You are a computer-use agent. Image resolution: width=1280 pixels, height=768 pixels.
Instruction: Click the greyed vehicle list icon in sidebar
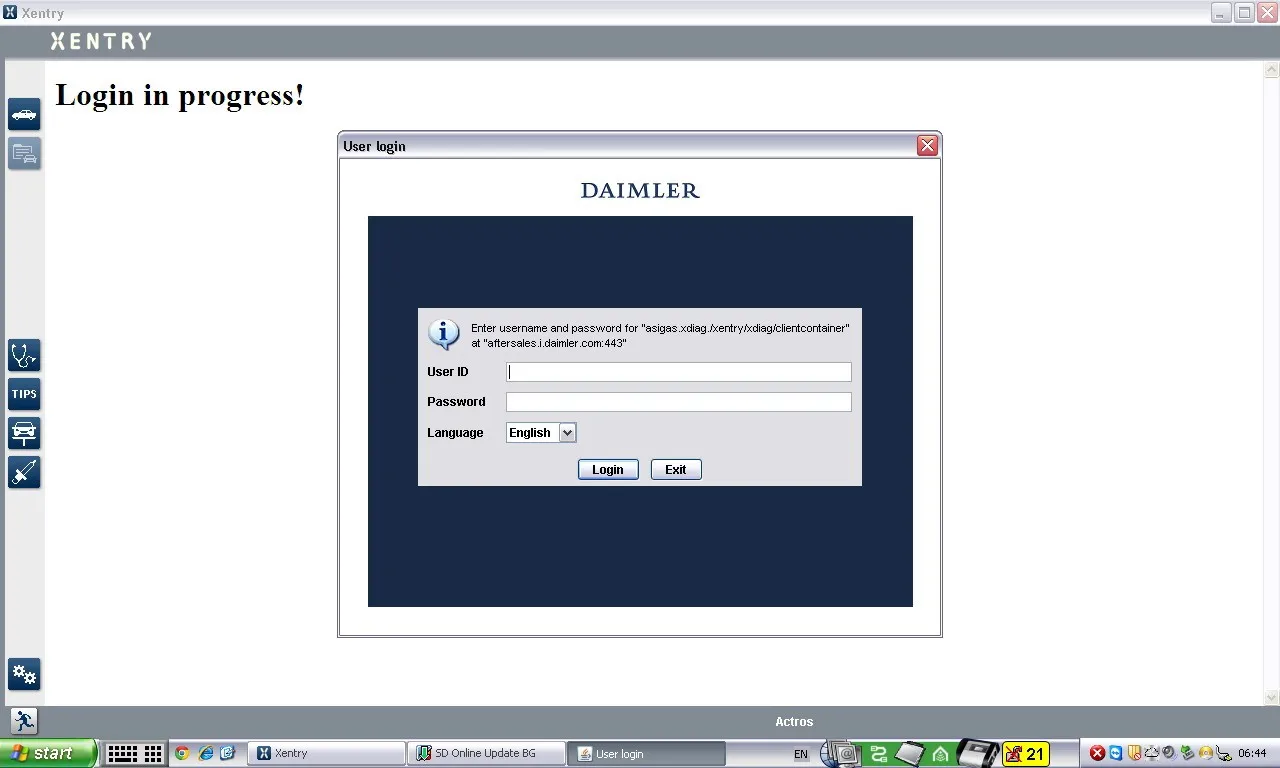24,153
